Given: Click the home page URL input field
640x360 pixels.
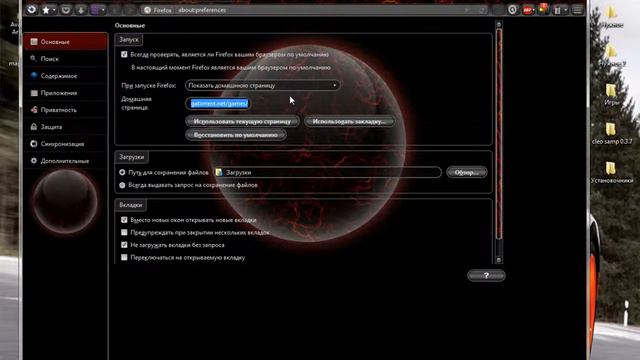Looking at the screenshot, I should point(218,103).
